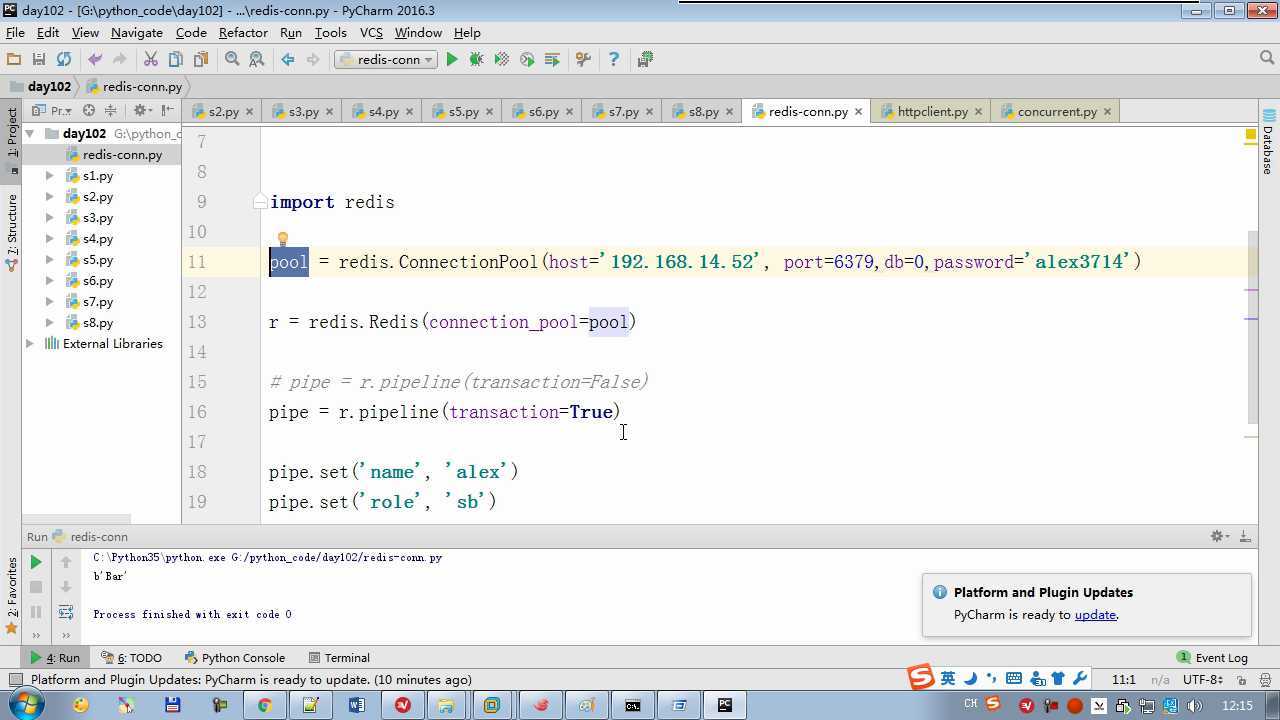Run redis-conn with the green play icon
Image resolution: width=1280 pixels, height=720 pixels.
(452, 60)
